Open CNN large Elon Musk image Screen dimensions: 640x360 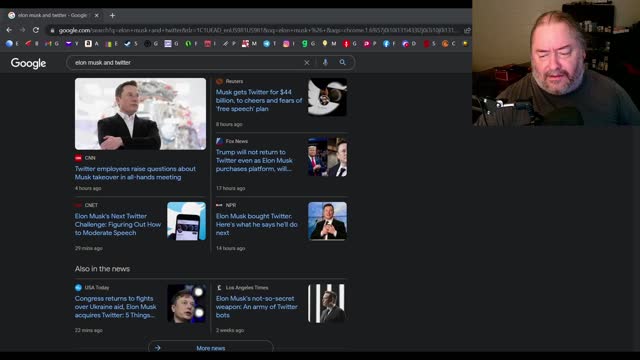(140, 114)
